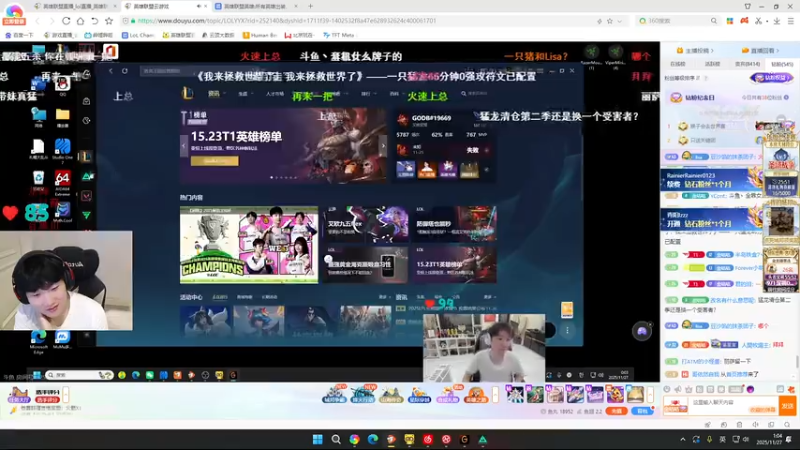Click the Douyu URL address bar
Screen dimensions: 800x450
click(x=357, y=21)
